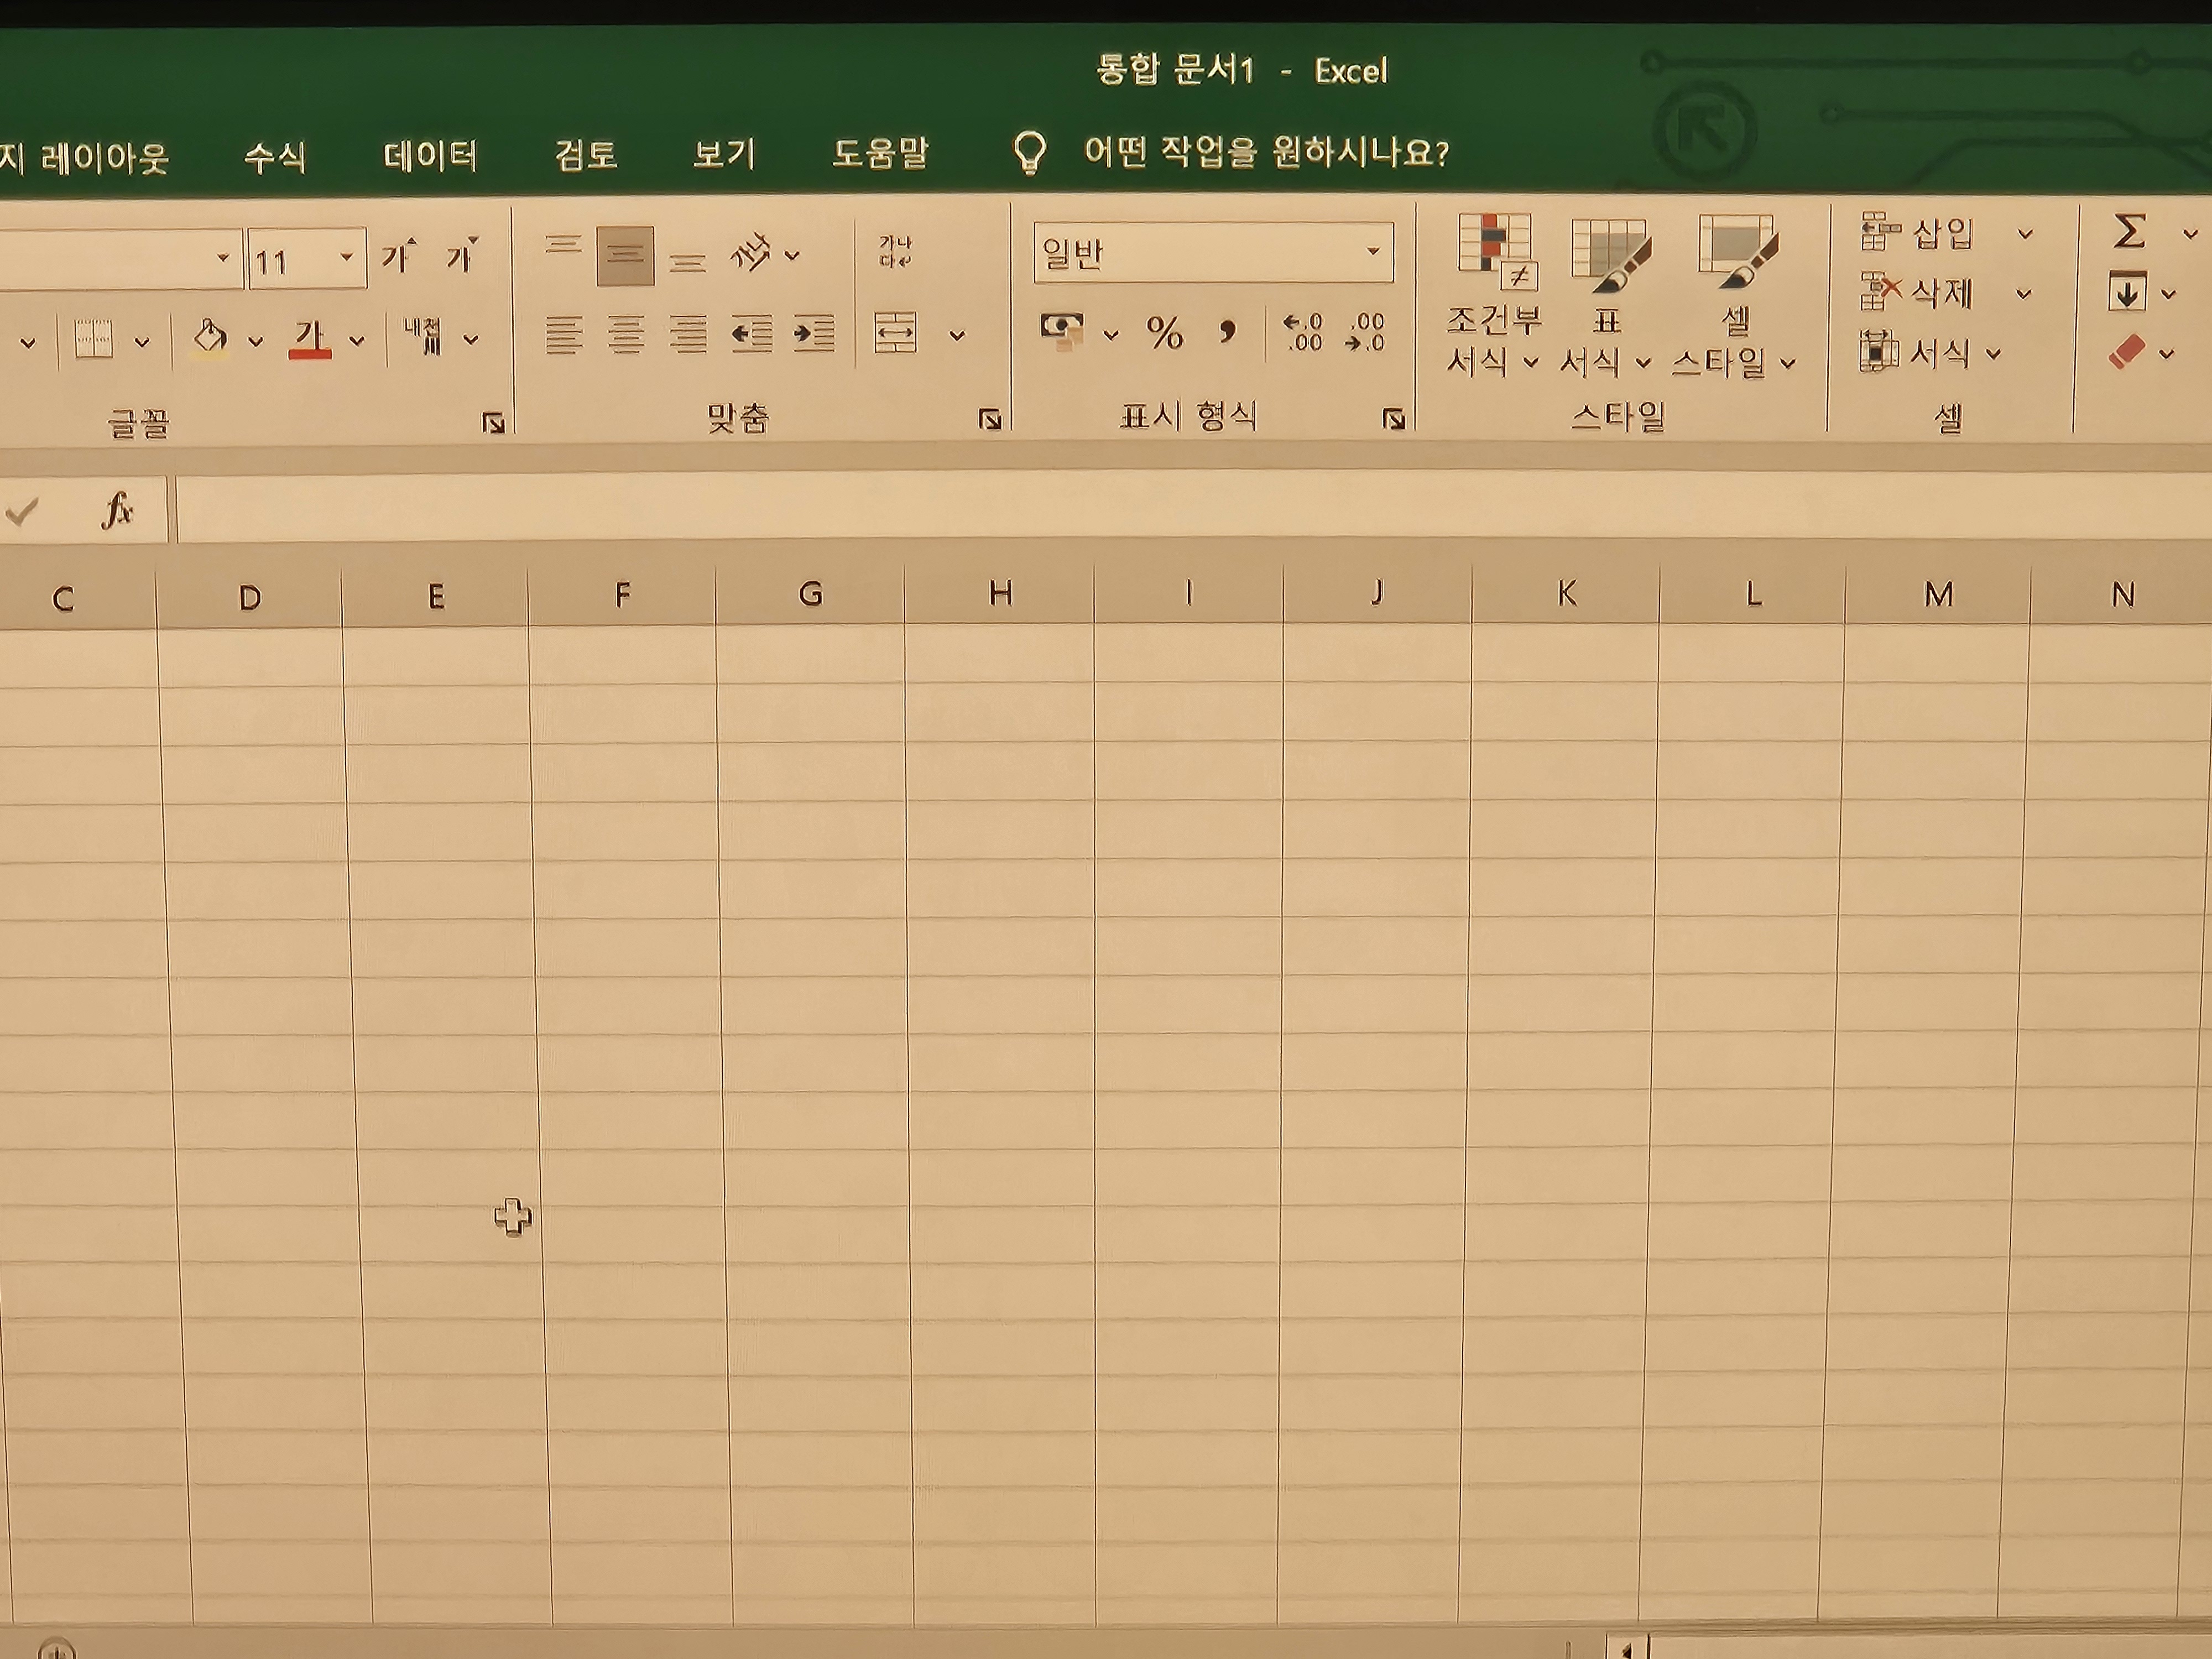
Task: Click the AutoSum sigma icon
Action: pyautogui.click(x=2129, y=232)
